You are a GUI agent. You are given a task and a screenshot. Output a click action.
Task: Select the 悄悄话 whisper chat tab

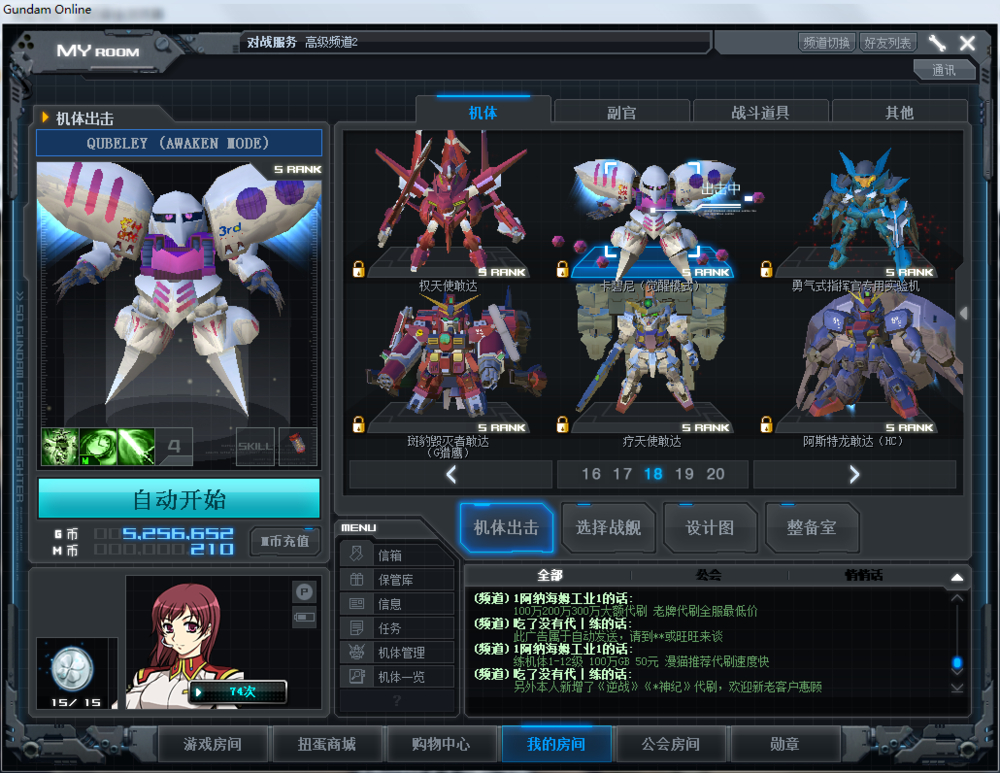864,575
